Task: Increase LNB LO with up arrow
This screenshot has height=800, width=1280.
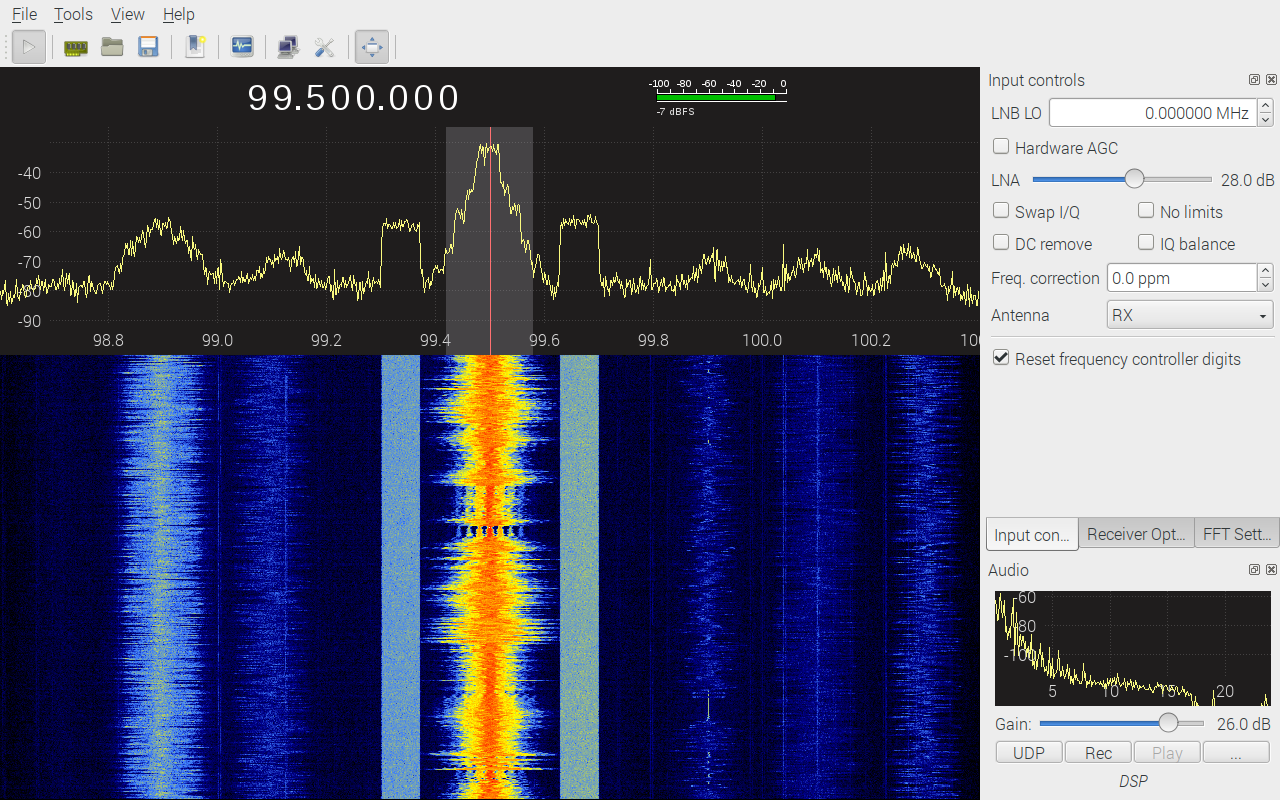Action: (x=1265, y=106)
